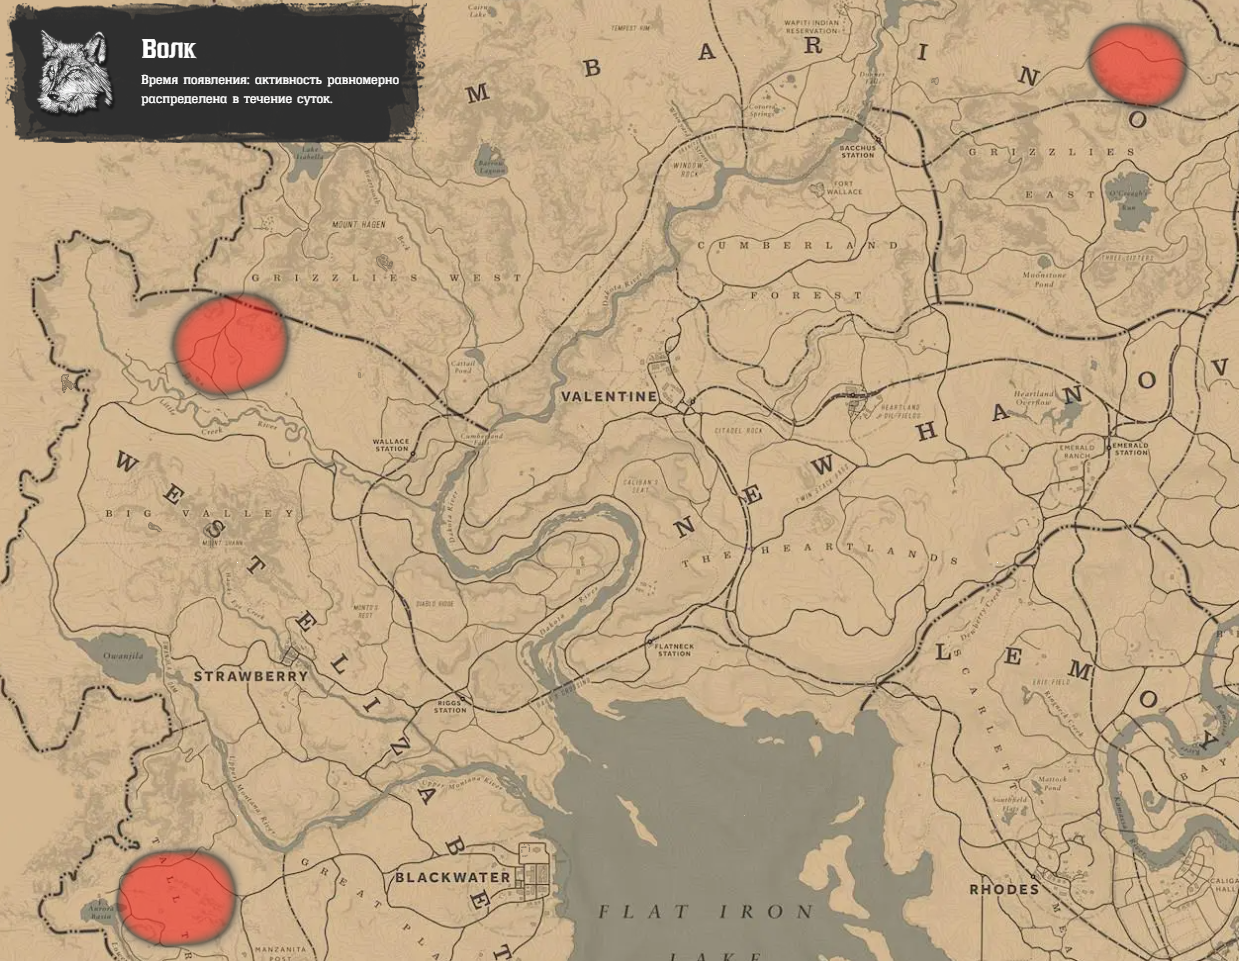Click the Bacchus Station label
The image size is (1239, 961).
click(858, 152)
